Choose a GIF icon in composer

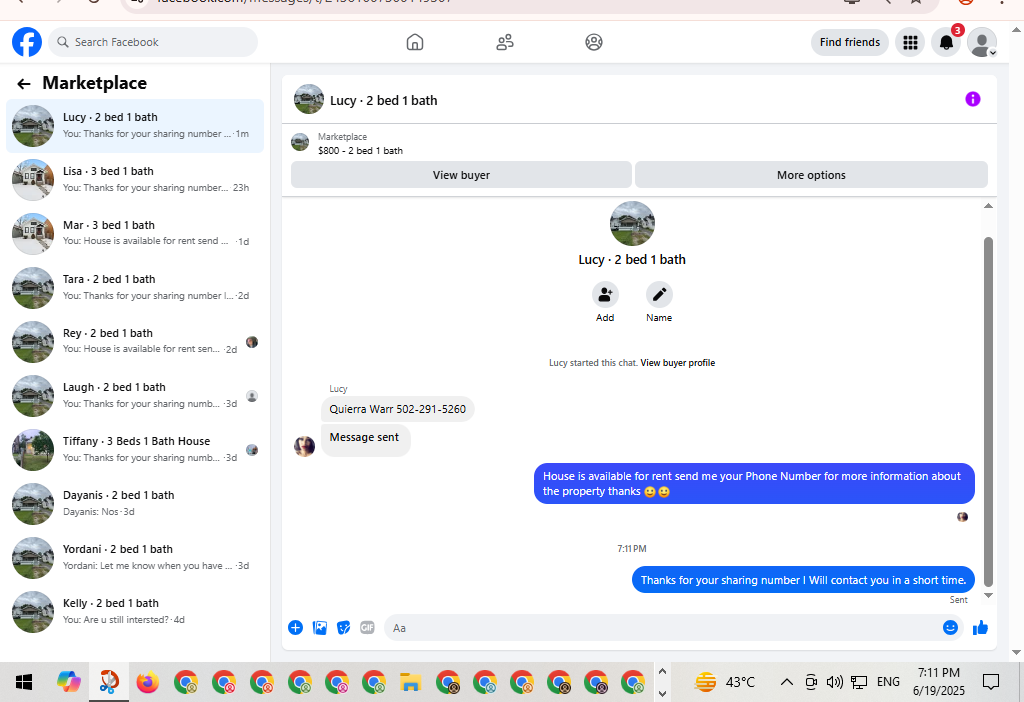click(x=368, y=628)
